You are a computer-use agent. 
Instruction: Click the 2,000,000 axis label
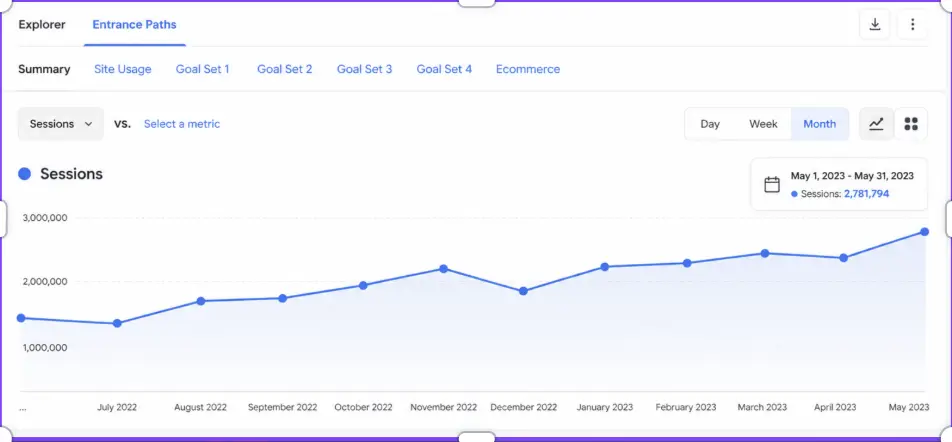point(45,282)
